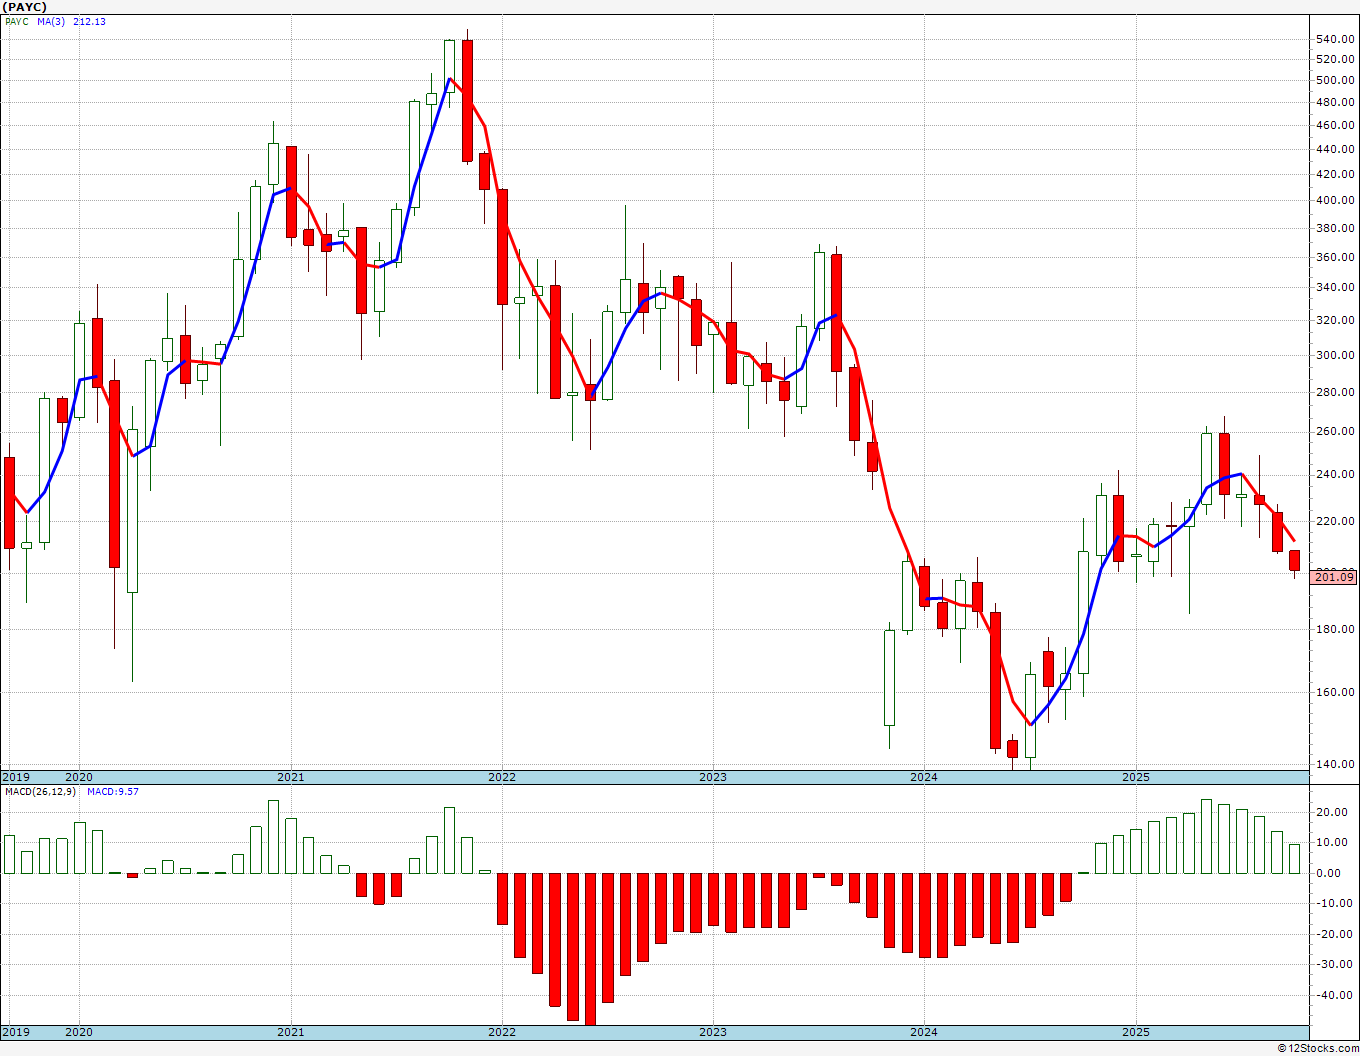Viewport: 1360px width, 1056px height.
Task: Click 2022 on the price chart time axis
Action: click(502, 777)
